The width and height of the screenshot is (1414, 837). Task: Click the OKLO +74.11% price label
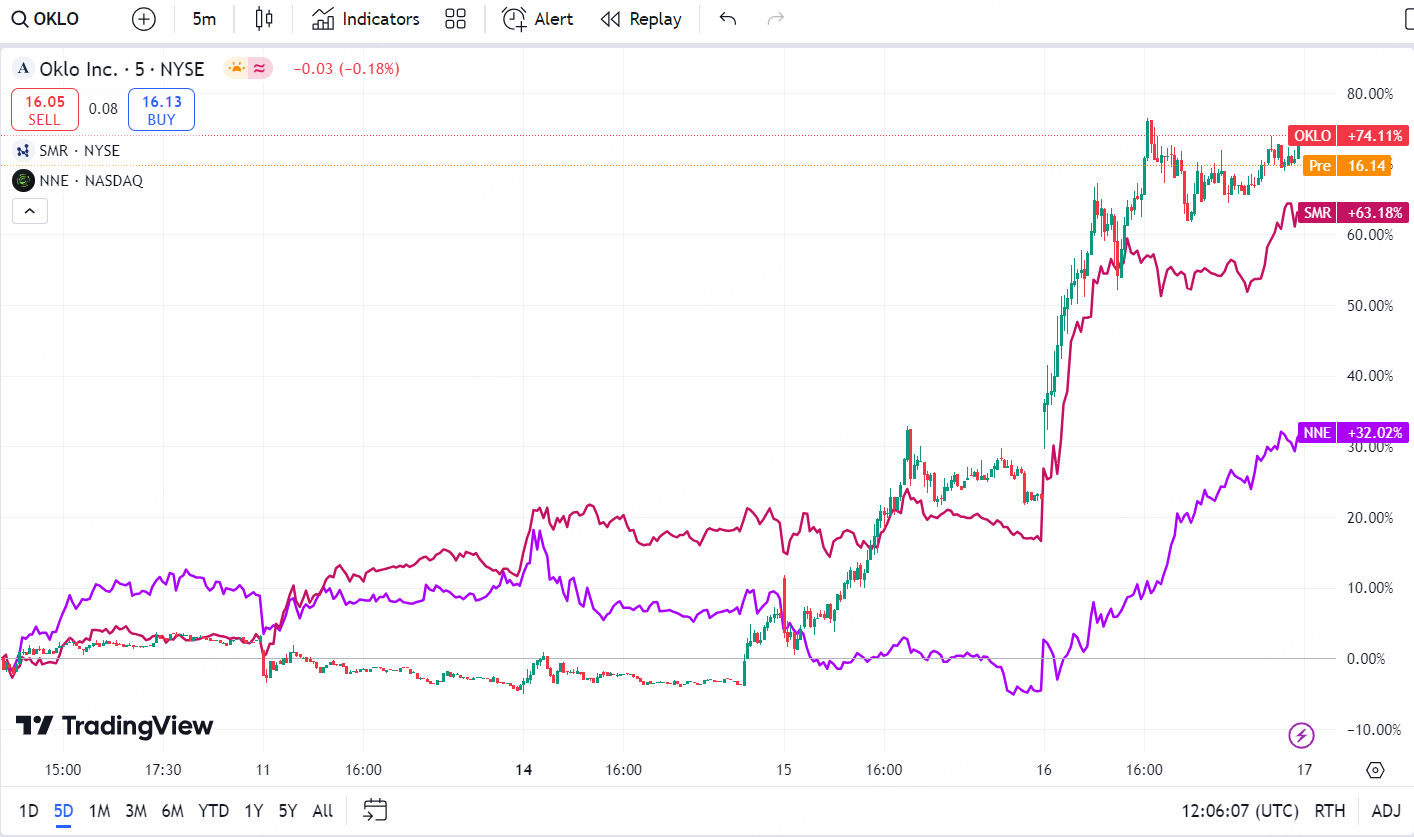1349,136
